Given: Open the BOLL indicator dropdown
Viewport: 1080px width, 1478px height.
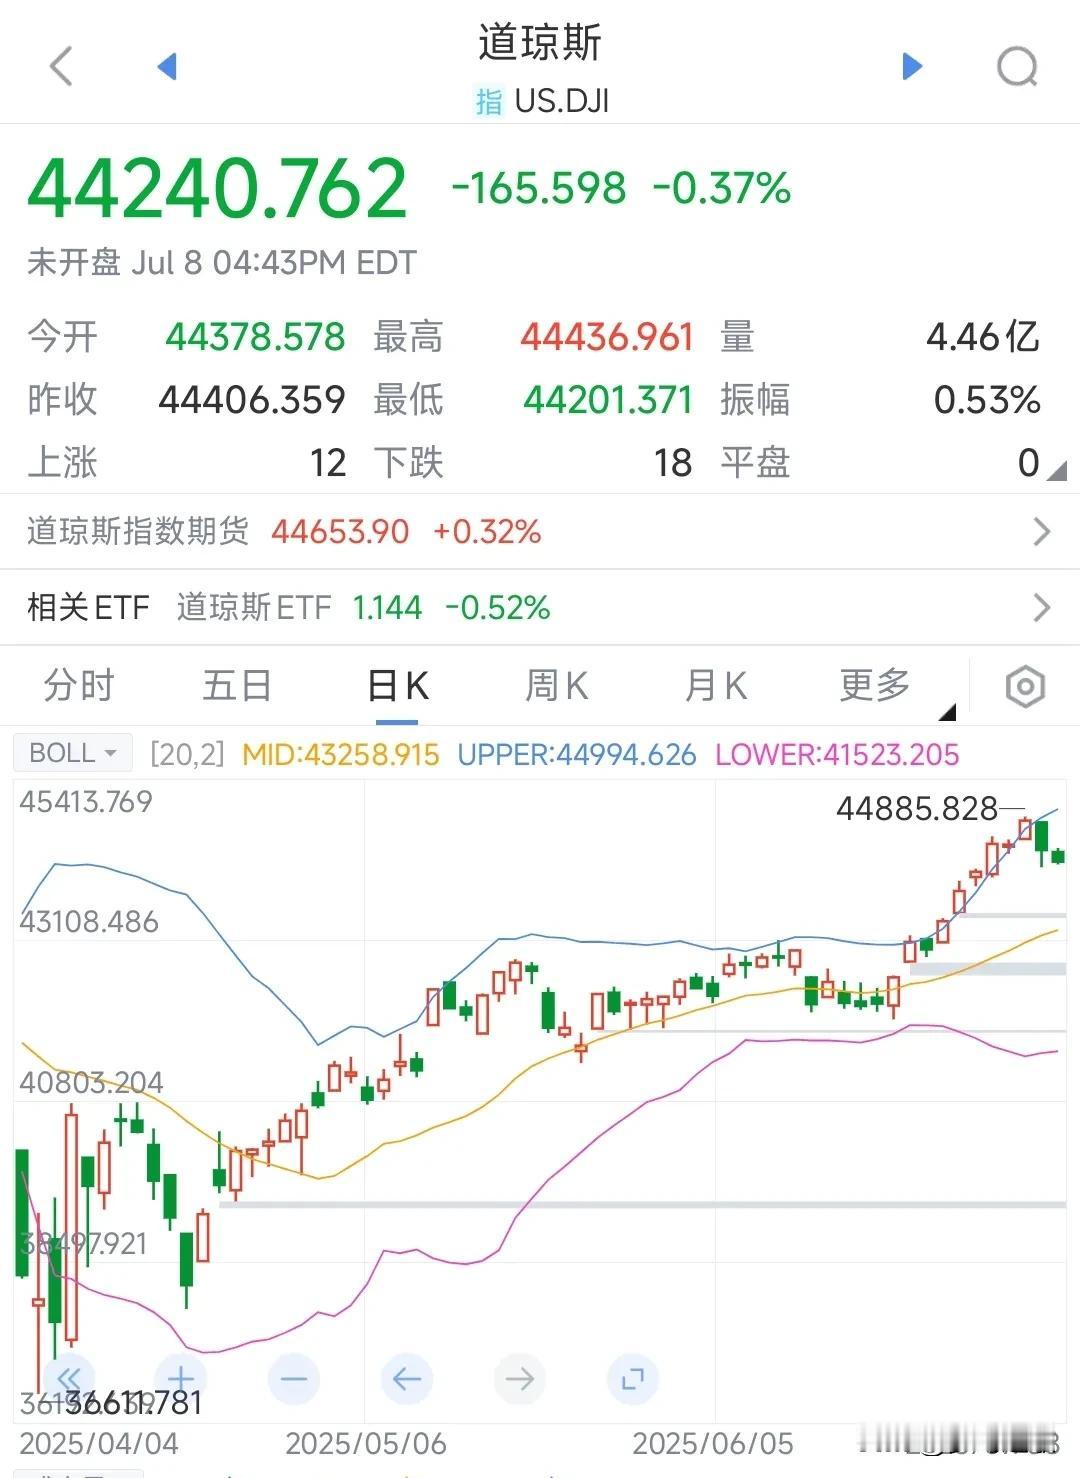Looking at the screenshot, I should pos(72,753).
